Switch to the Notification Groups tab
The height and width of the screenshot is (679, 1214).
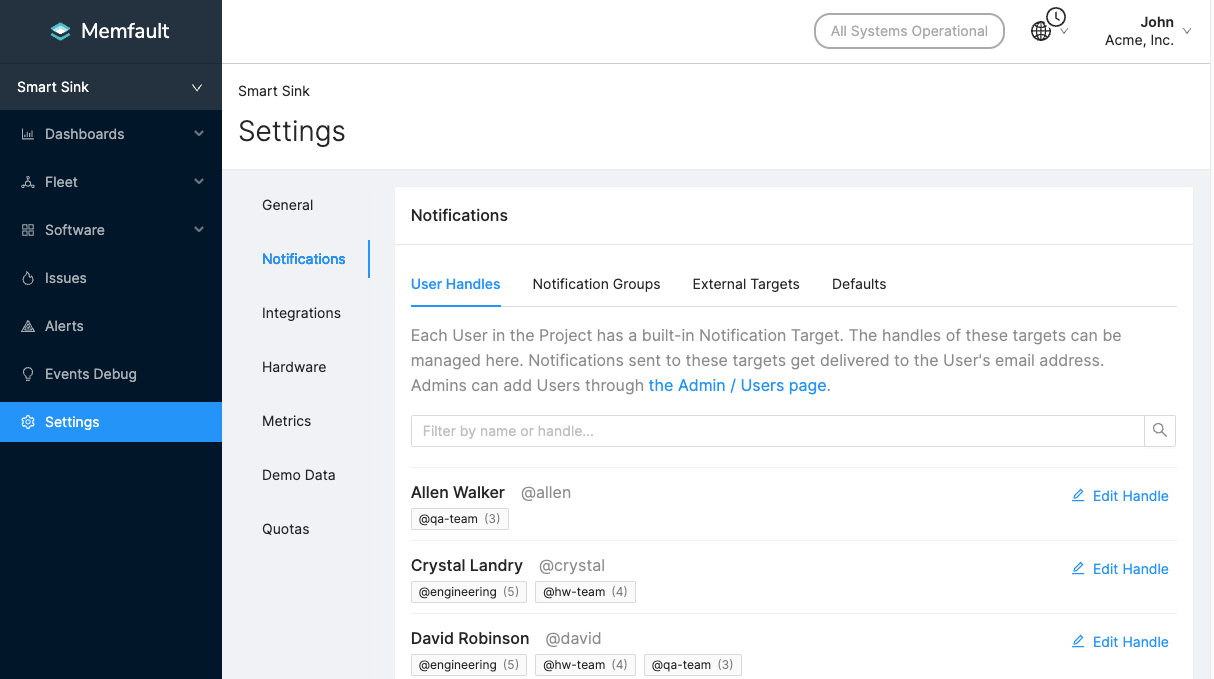coord(596,284)
